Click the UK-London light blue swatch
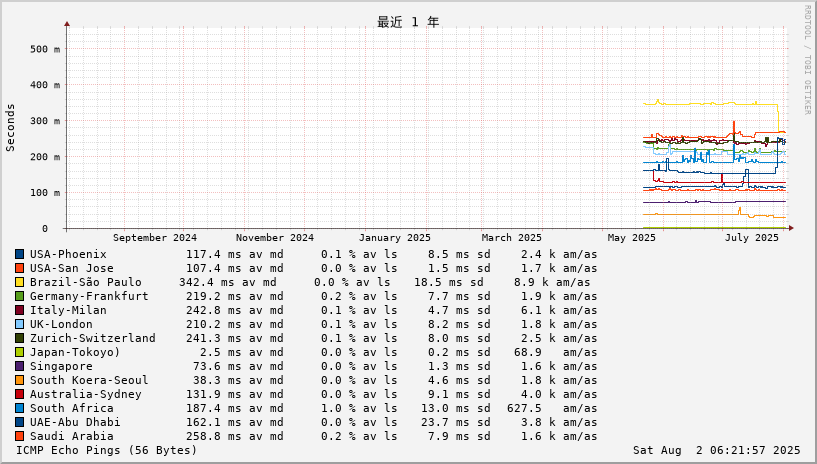817x464 pixels. [x=19, y=324]
